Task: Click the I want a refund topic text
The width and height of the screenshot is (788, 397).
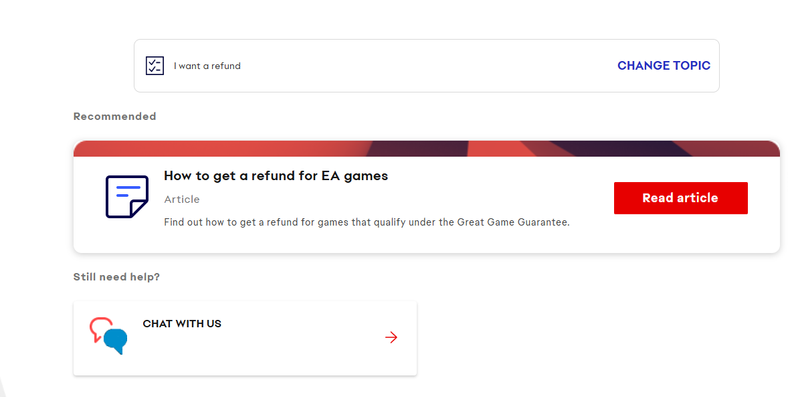Action: pyautogui.click(x=207, y=66)
